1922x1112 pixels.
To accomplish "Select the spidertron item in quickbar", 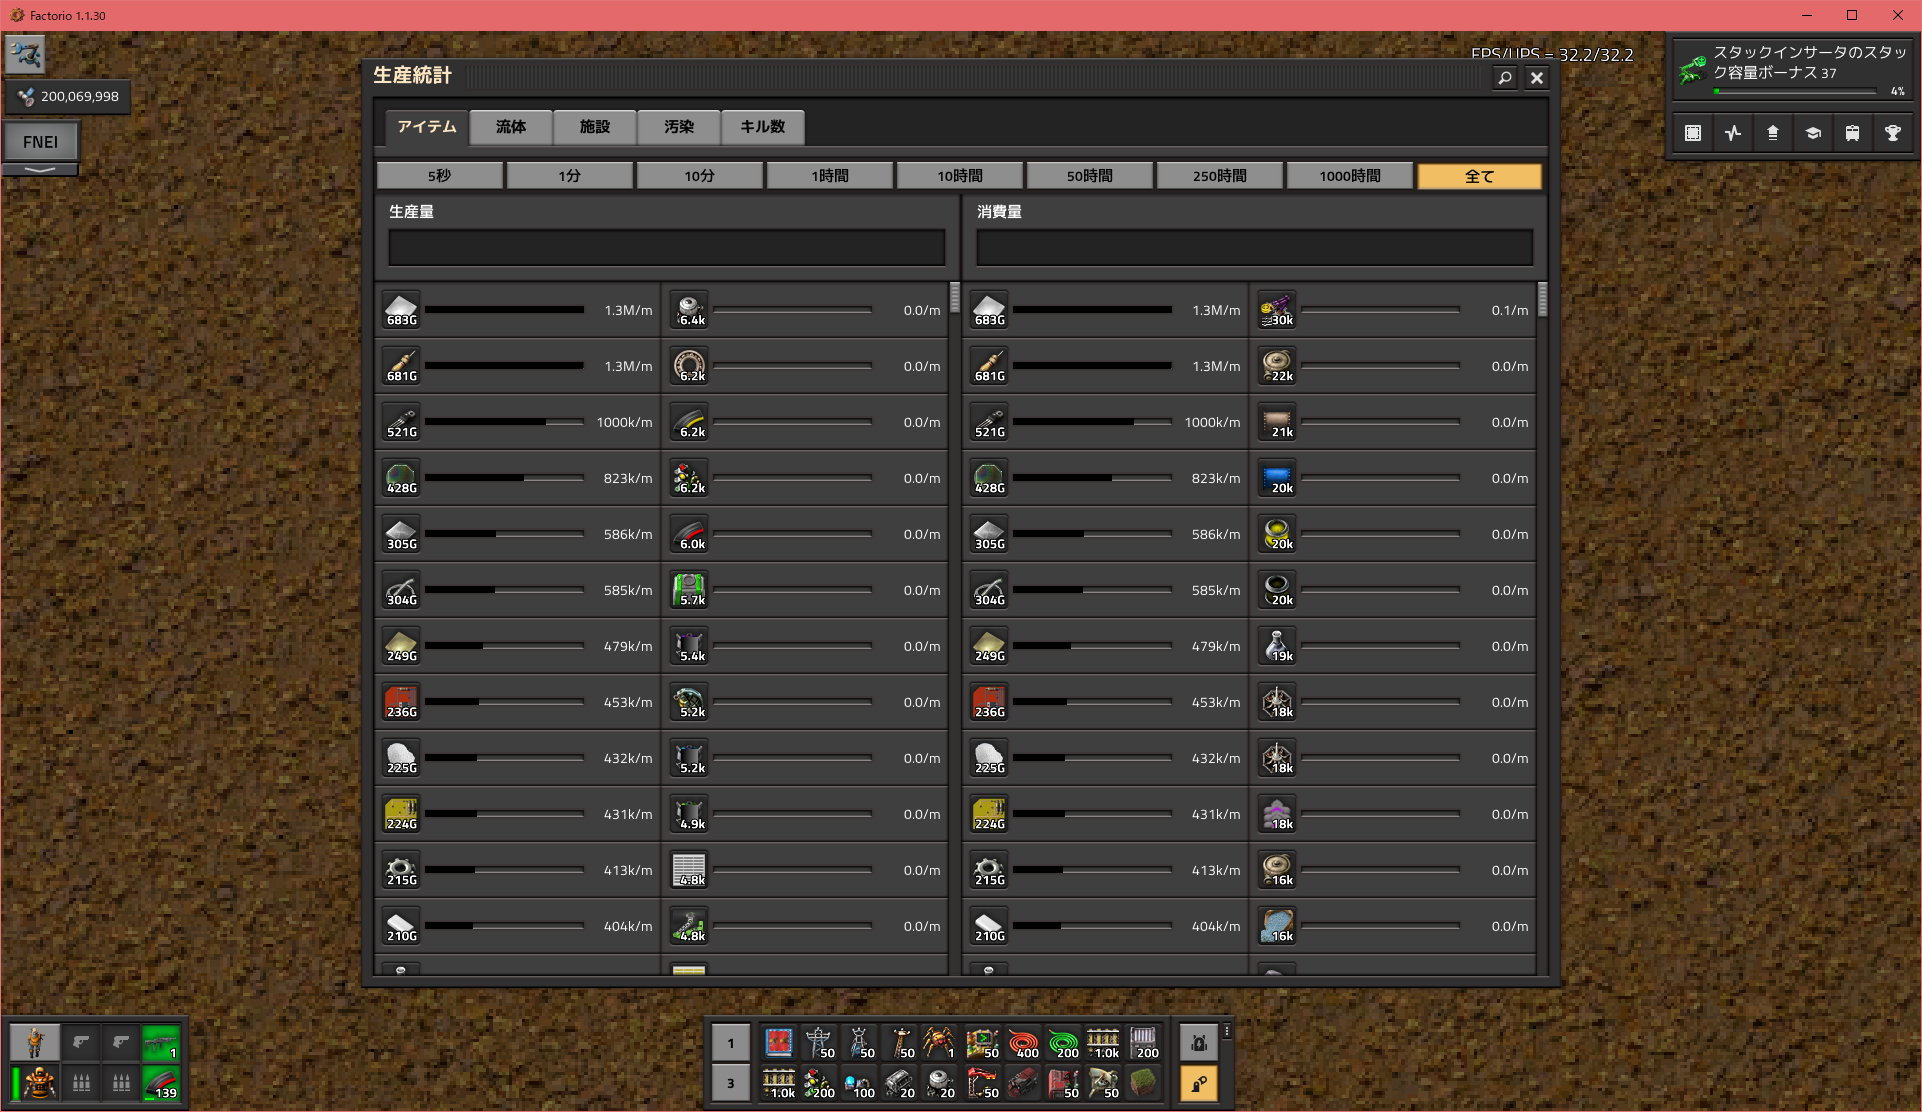I will [939, 1043].
